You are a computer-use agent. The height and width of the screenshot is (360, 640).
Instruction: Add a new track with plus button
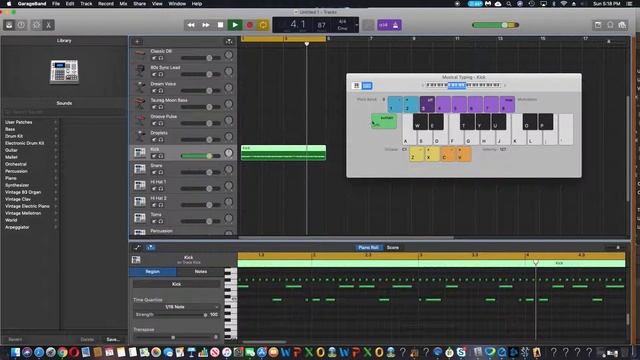click(x=137, y=41)
